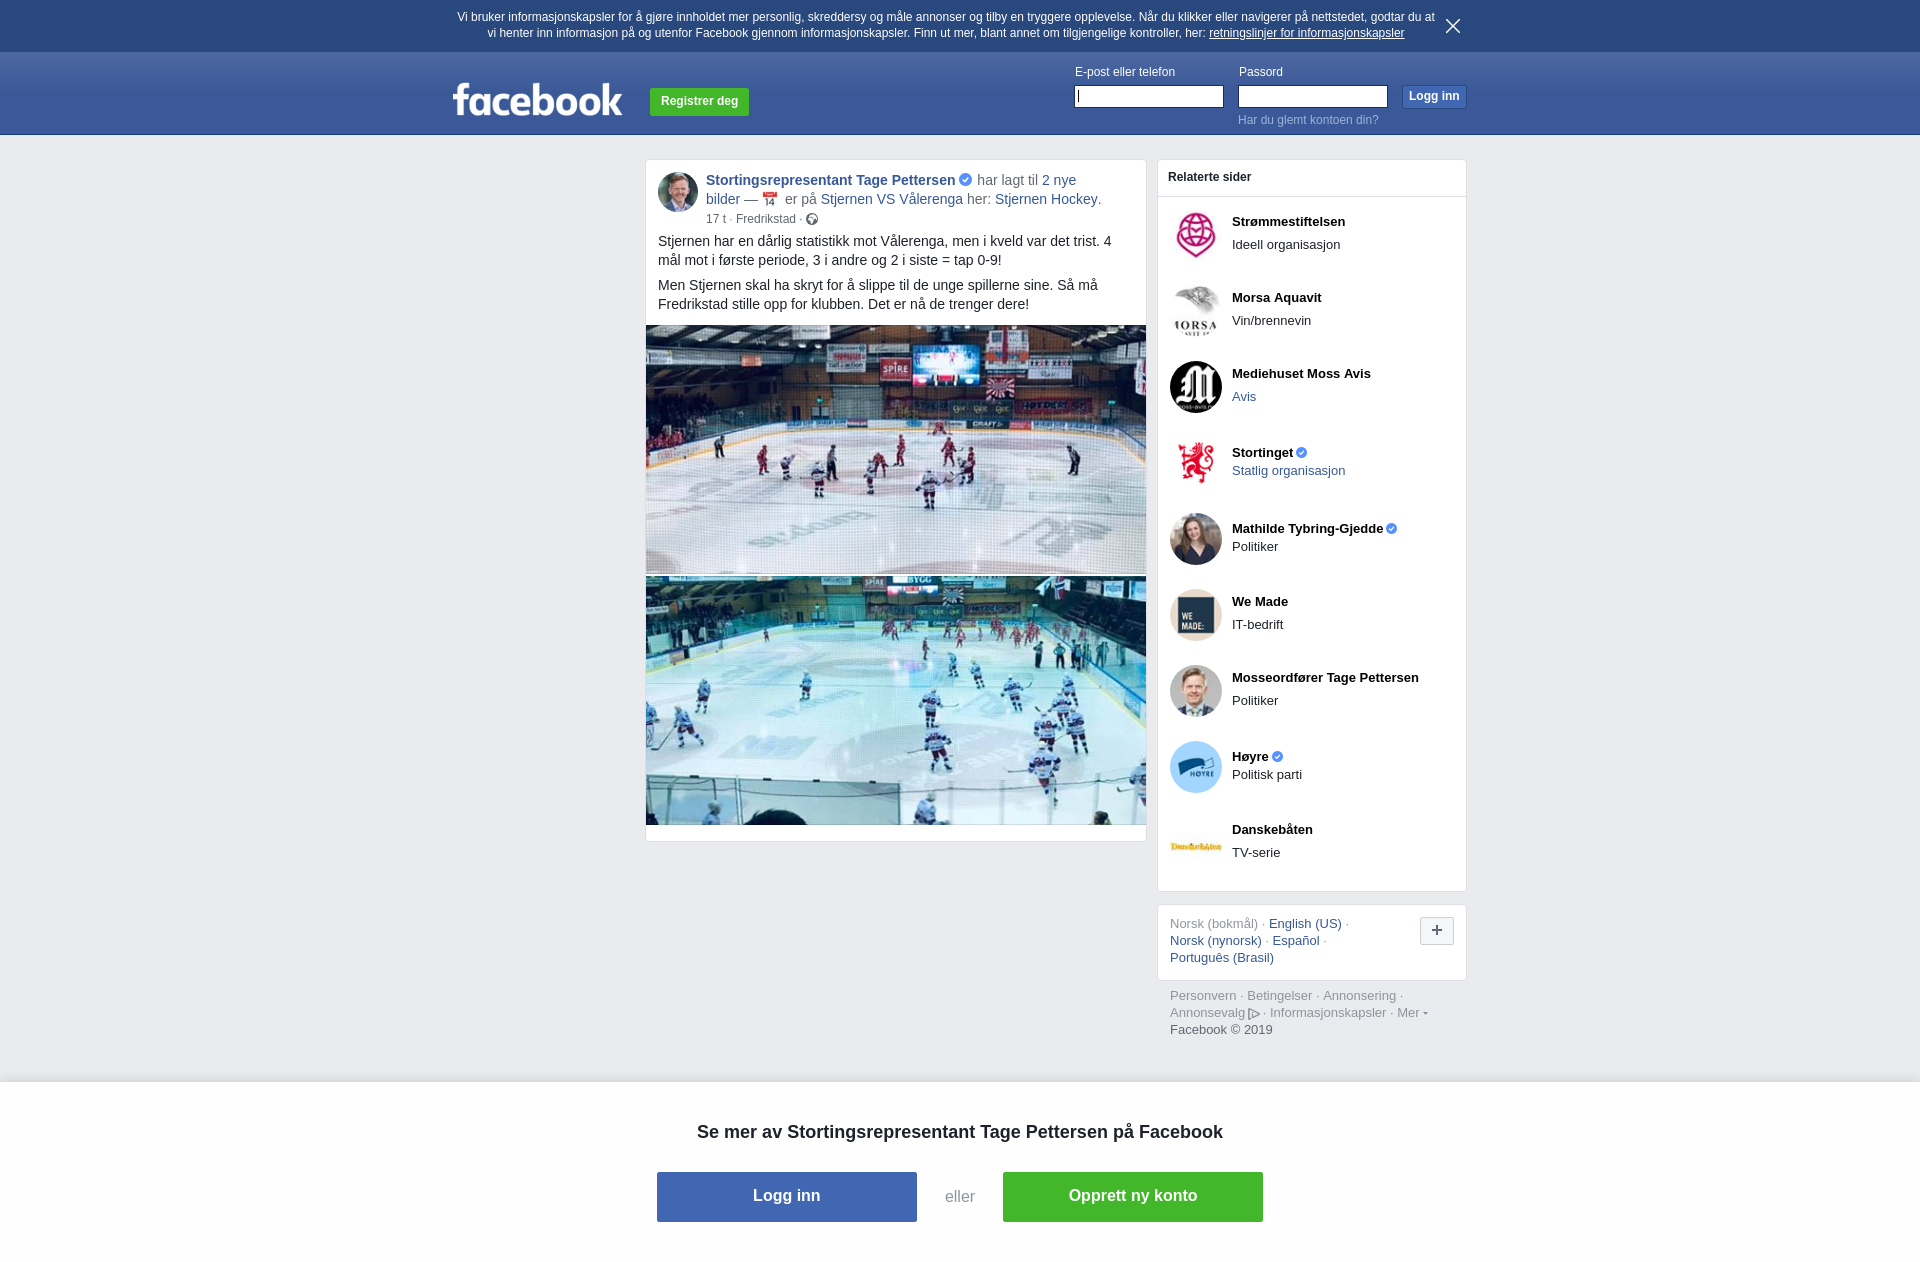Close the cookie notice banner

click(1453, 26)
